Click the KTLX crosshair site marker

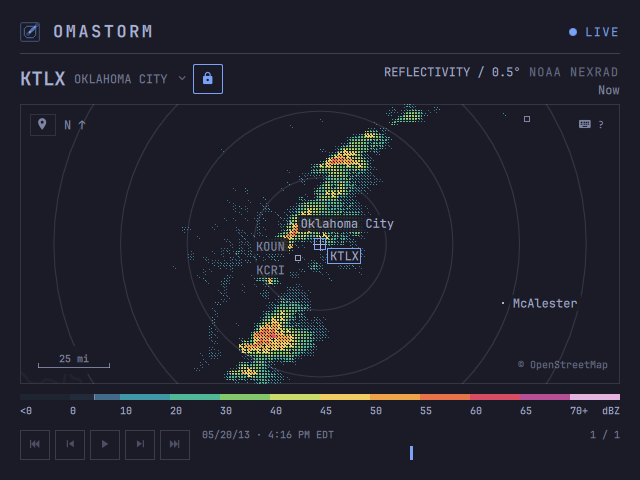pyautogui.click(x=320, y=244)
